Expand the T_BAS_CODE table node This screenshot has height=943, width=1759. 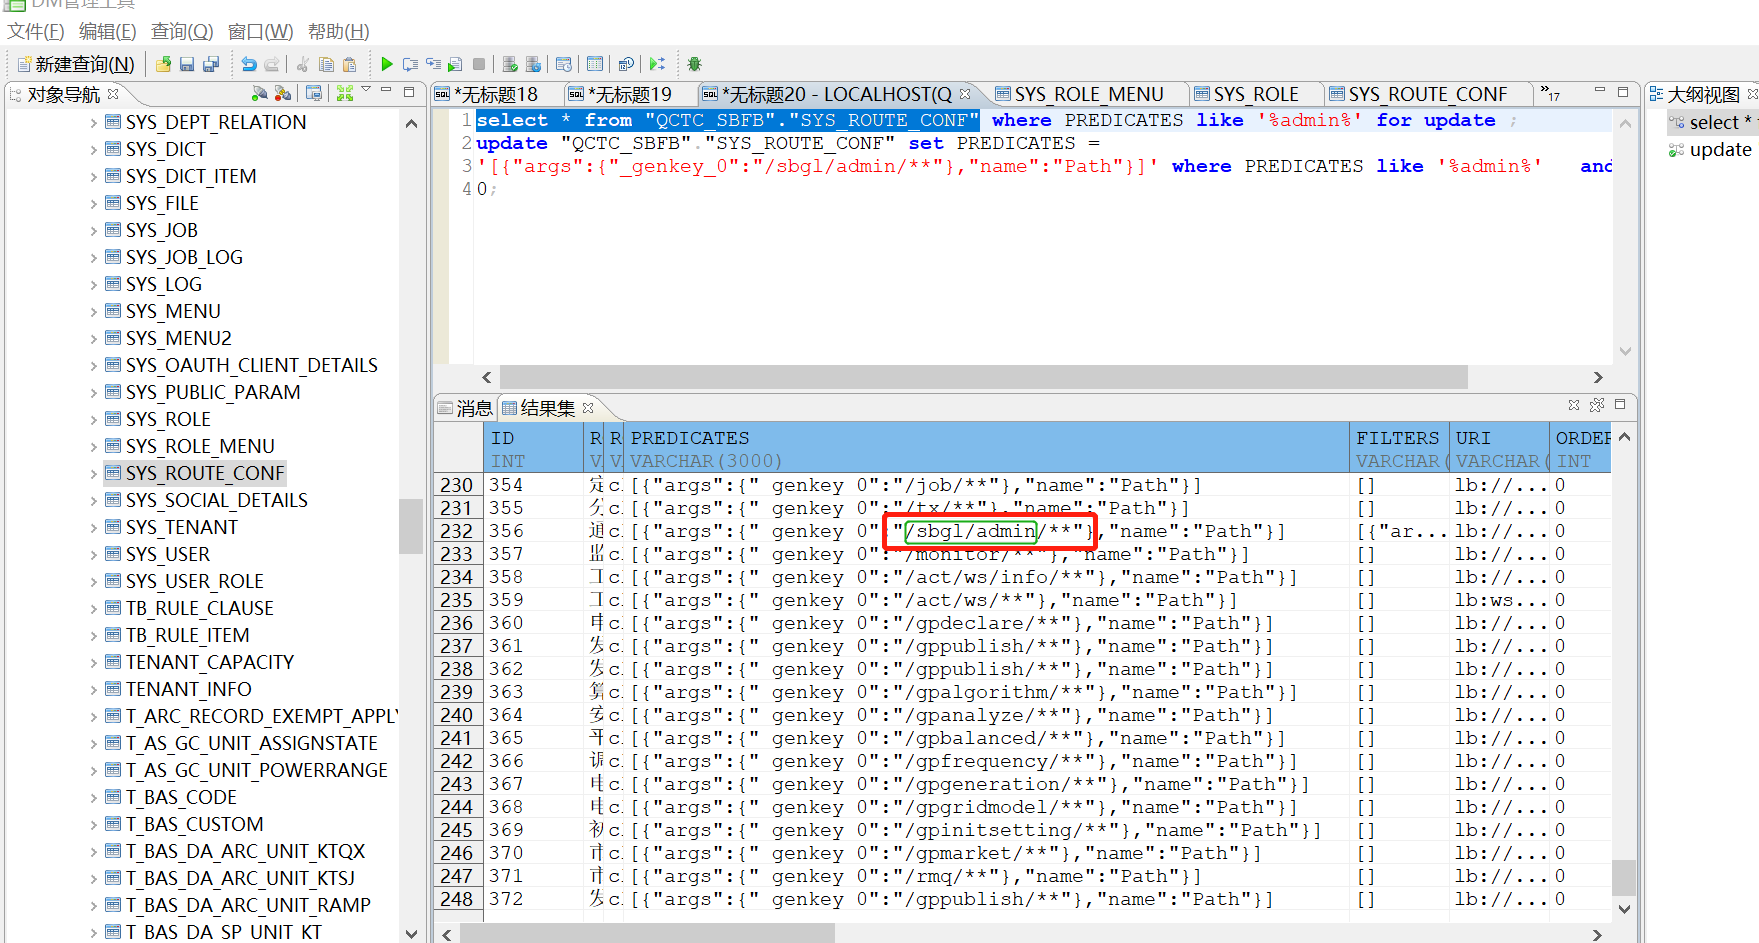pos(94,798)
